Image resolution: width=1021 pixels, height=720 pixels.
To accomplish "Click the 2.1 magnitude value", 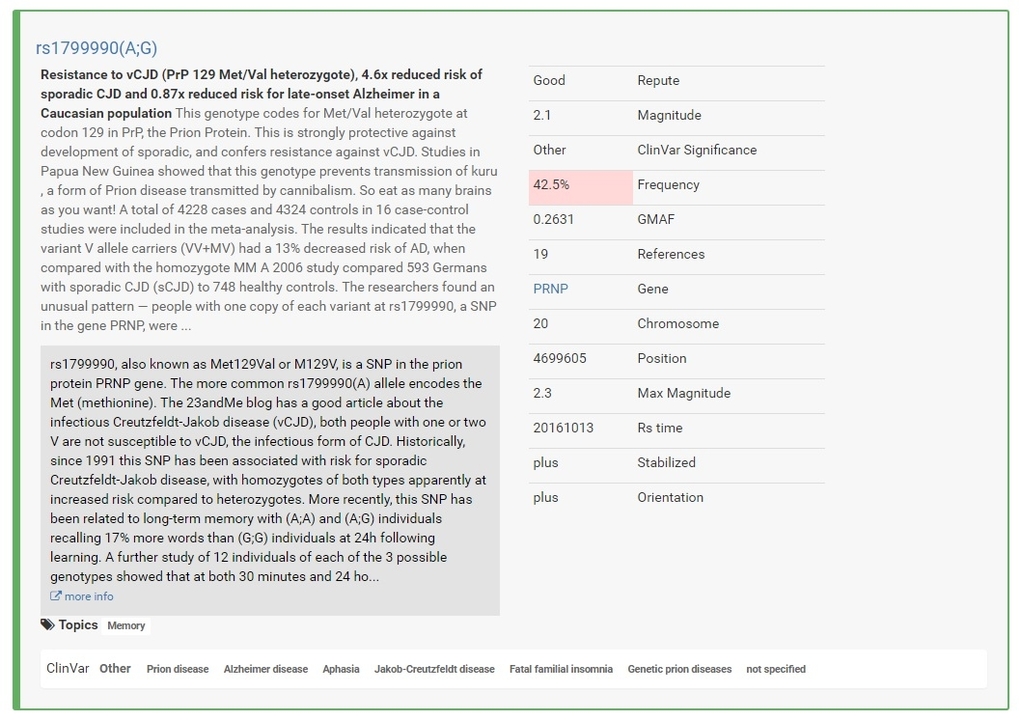I will click(542, 115).
